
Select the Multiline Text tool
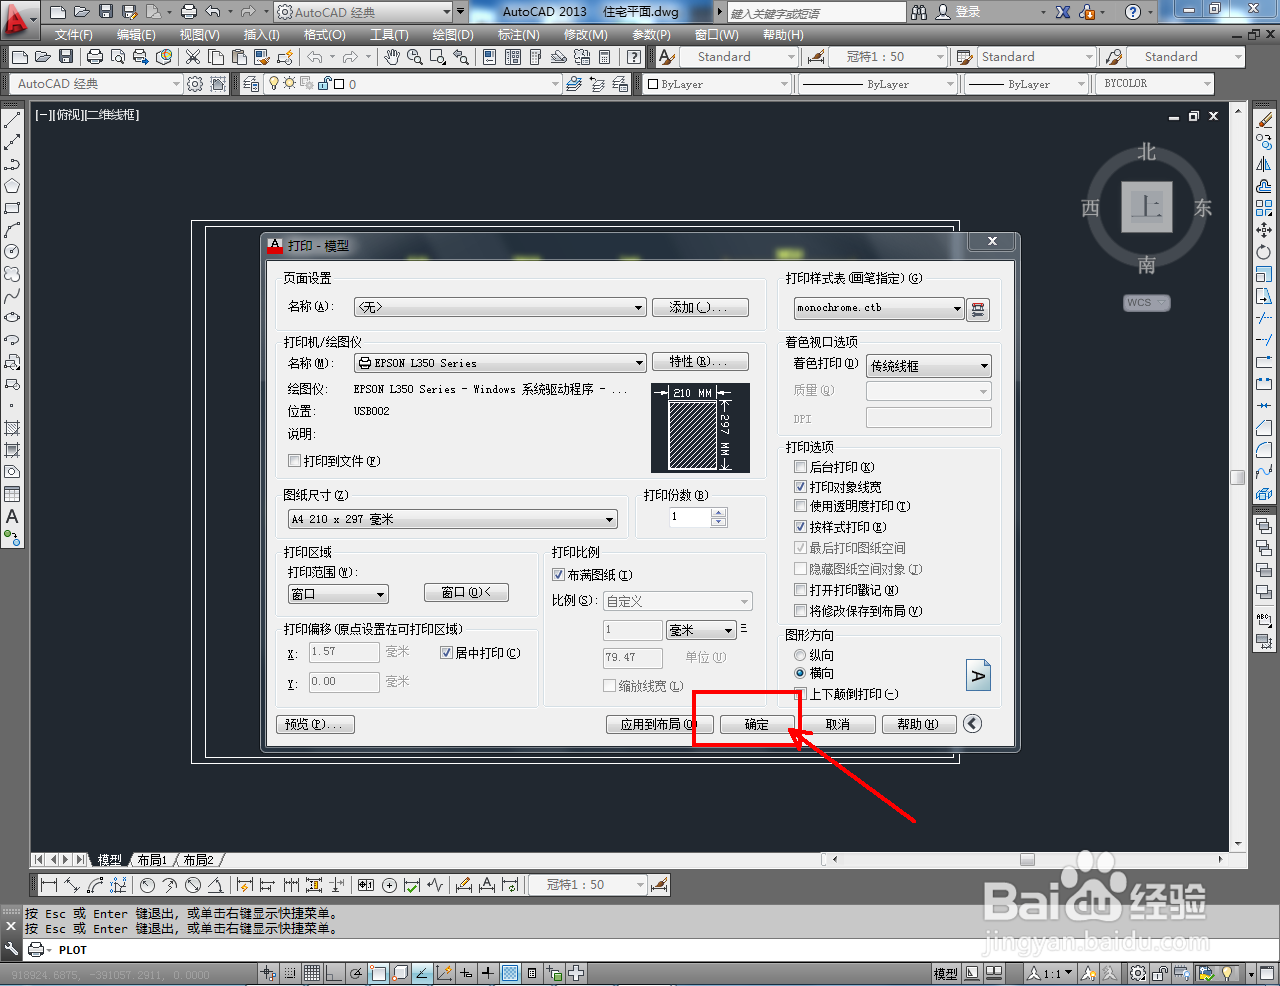[12, 517]
